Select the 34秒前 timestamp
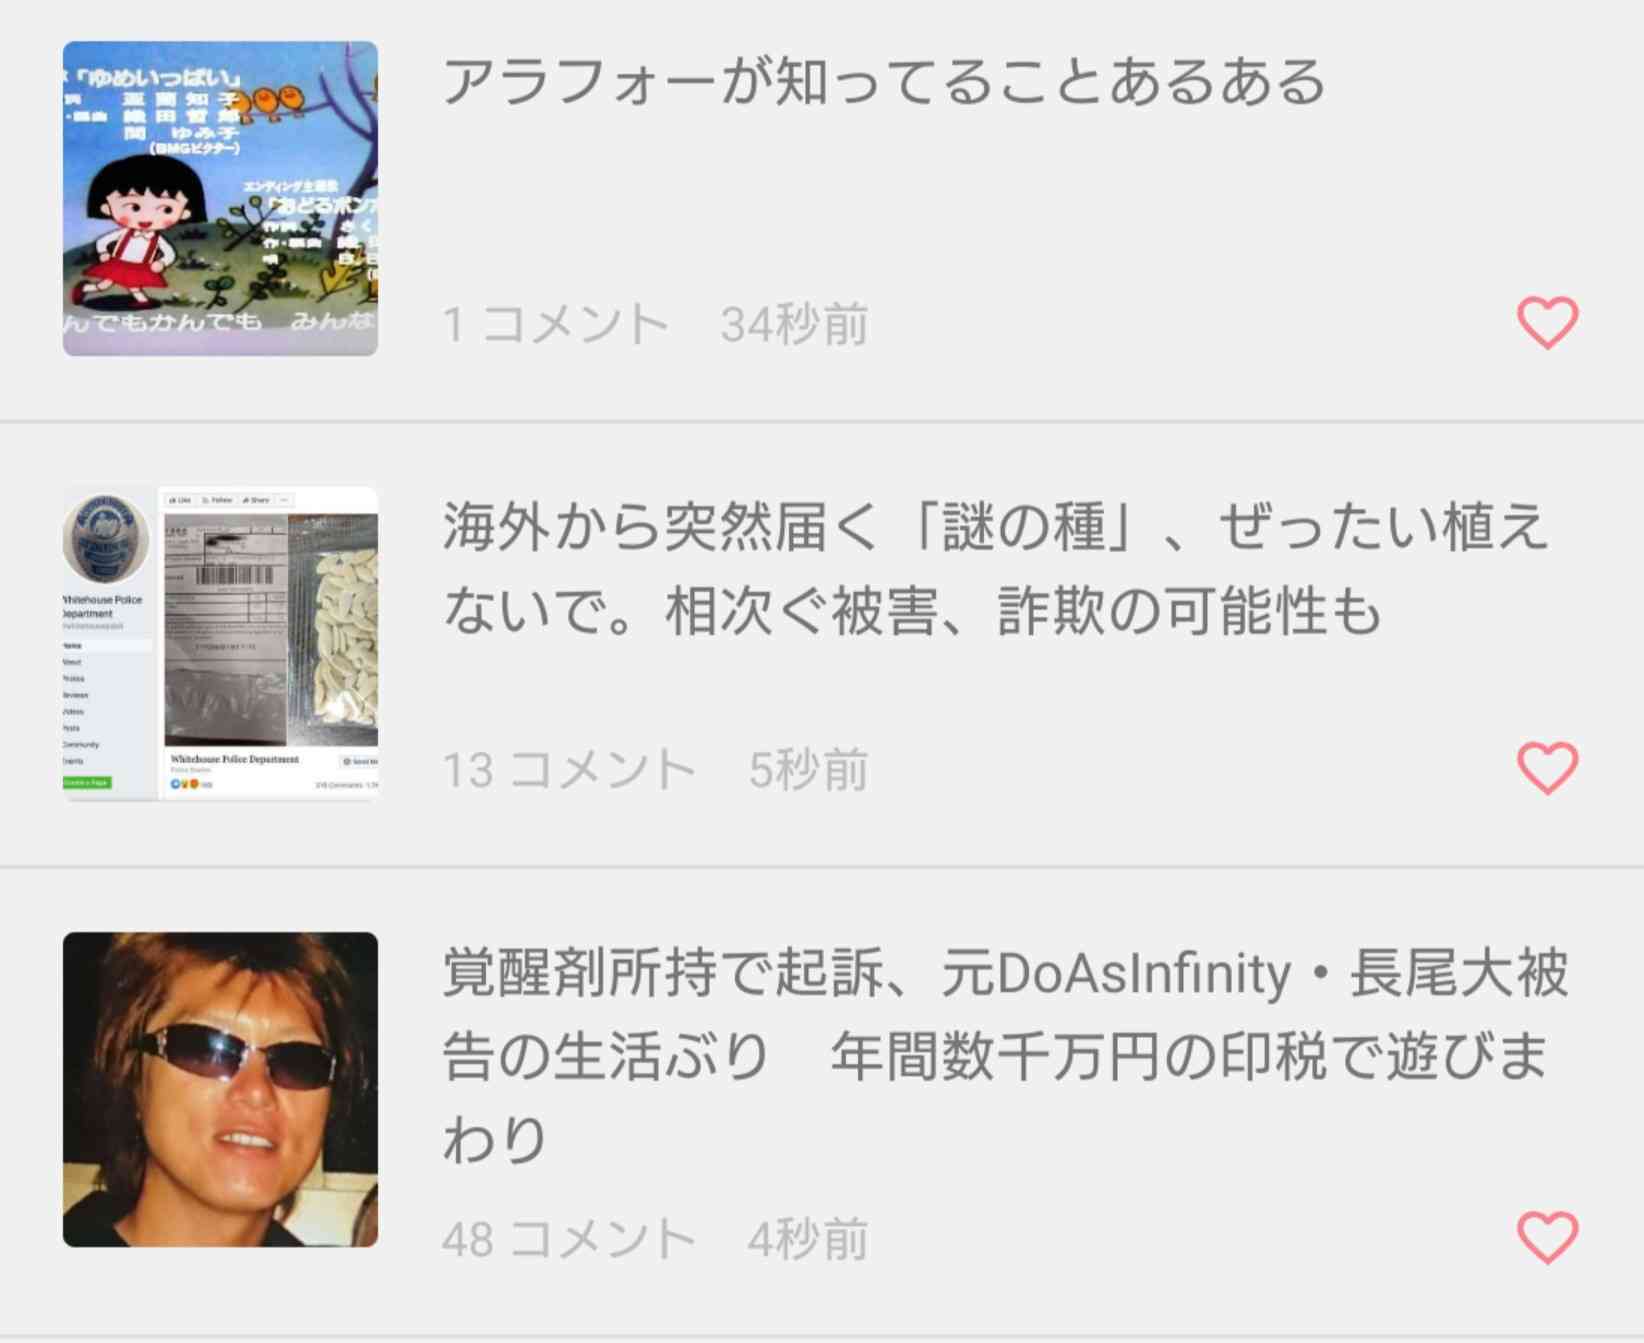Viewport: 1644px width, 1343px height. point(795,325)
